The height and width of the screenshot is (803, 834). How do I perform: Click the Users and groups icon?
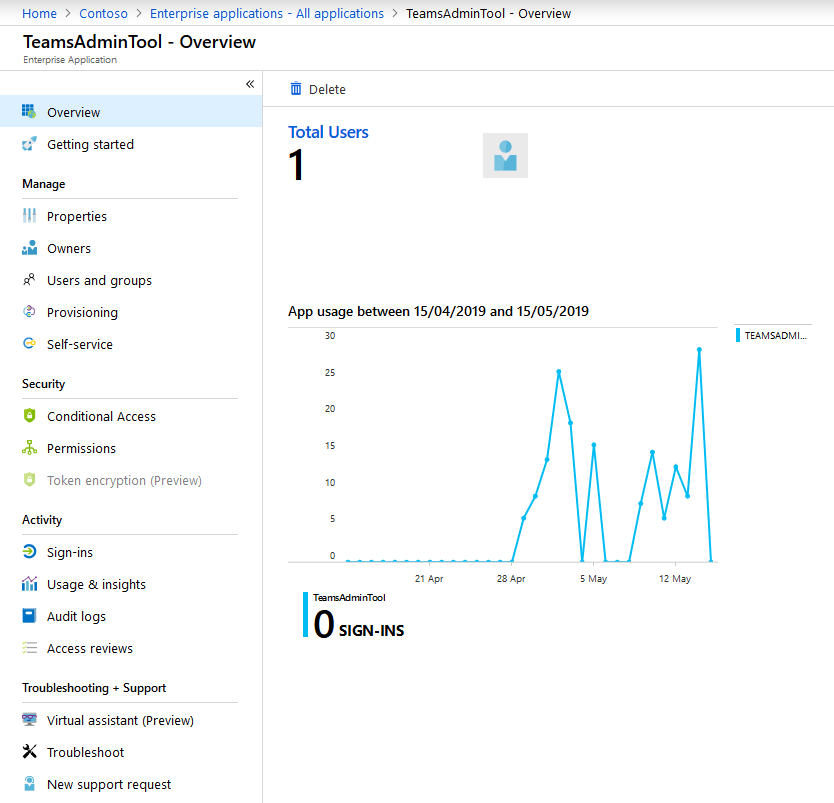coord(29,280)
